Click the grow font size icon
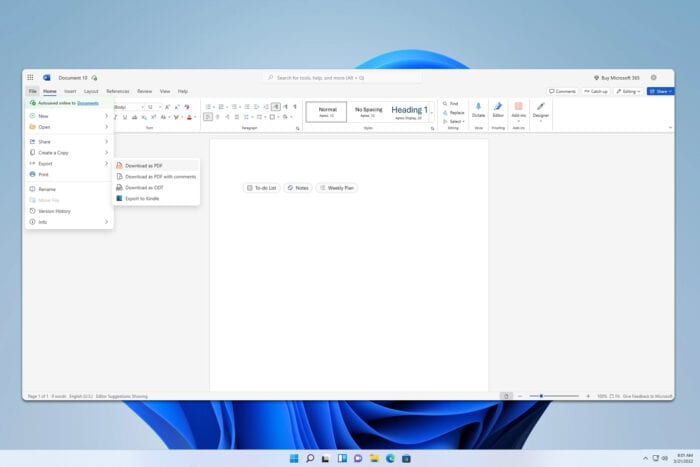 click(x=167, y=107)
